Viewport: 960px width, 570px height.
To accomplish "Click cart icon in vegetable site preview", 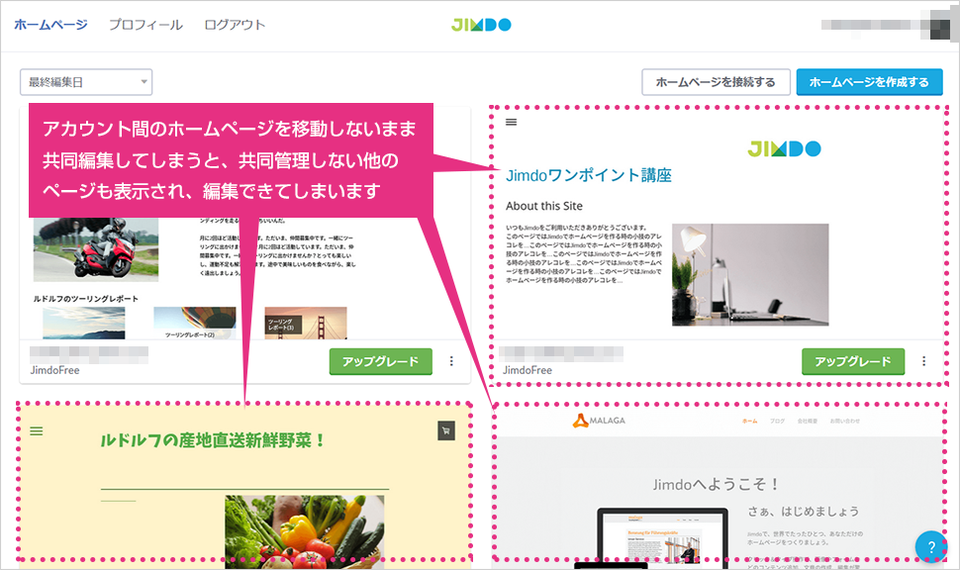I will pos(446,431).
